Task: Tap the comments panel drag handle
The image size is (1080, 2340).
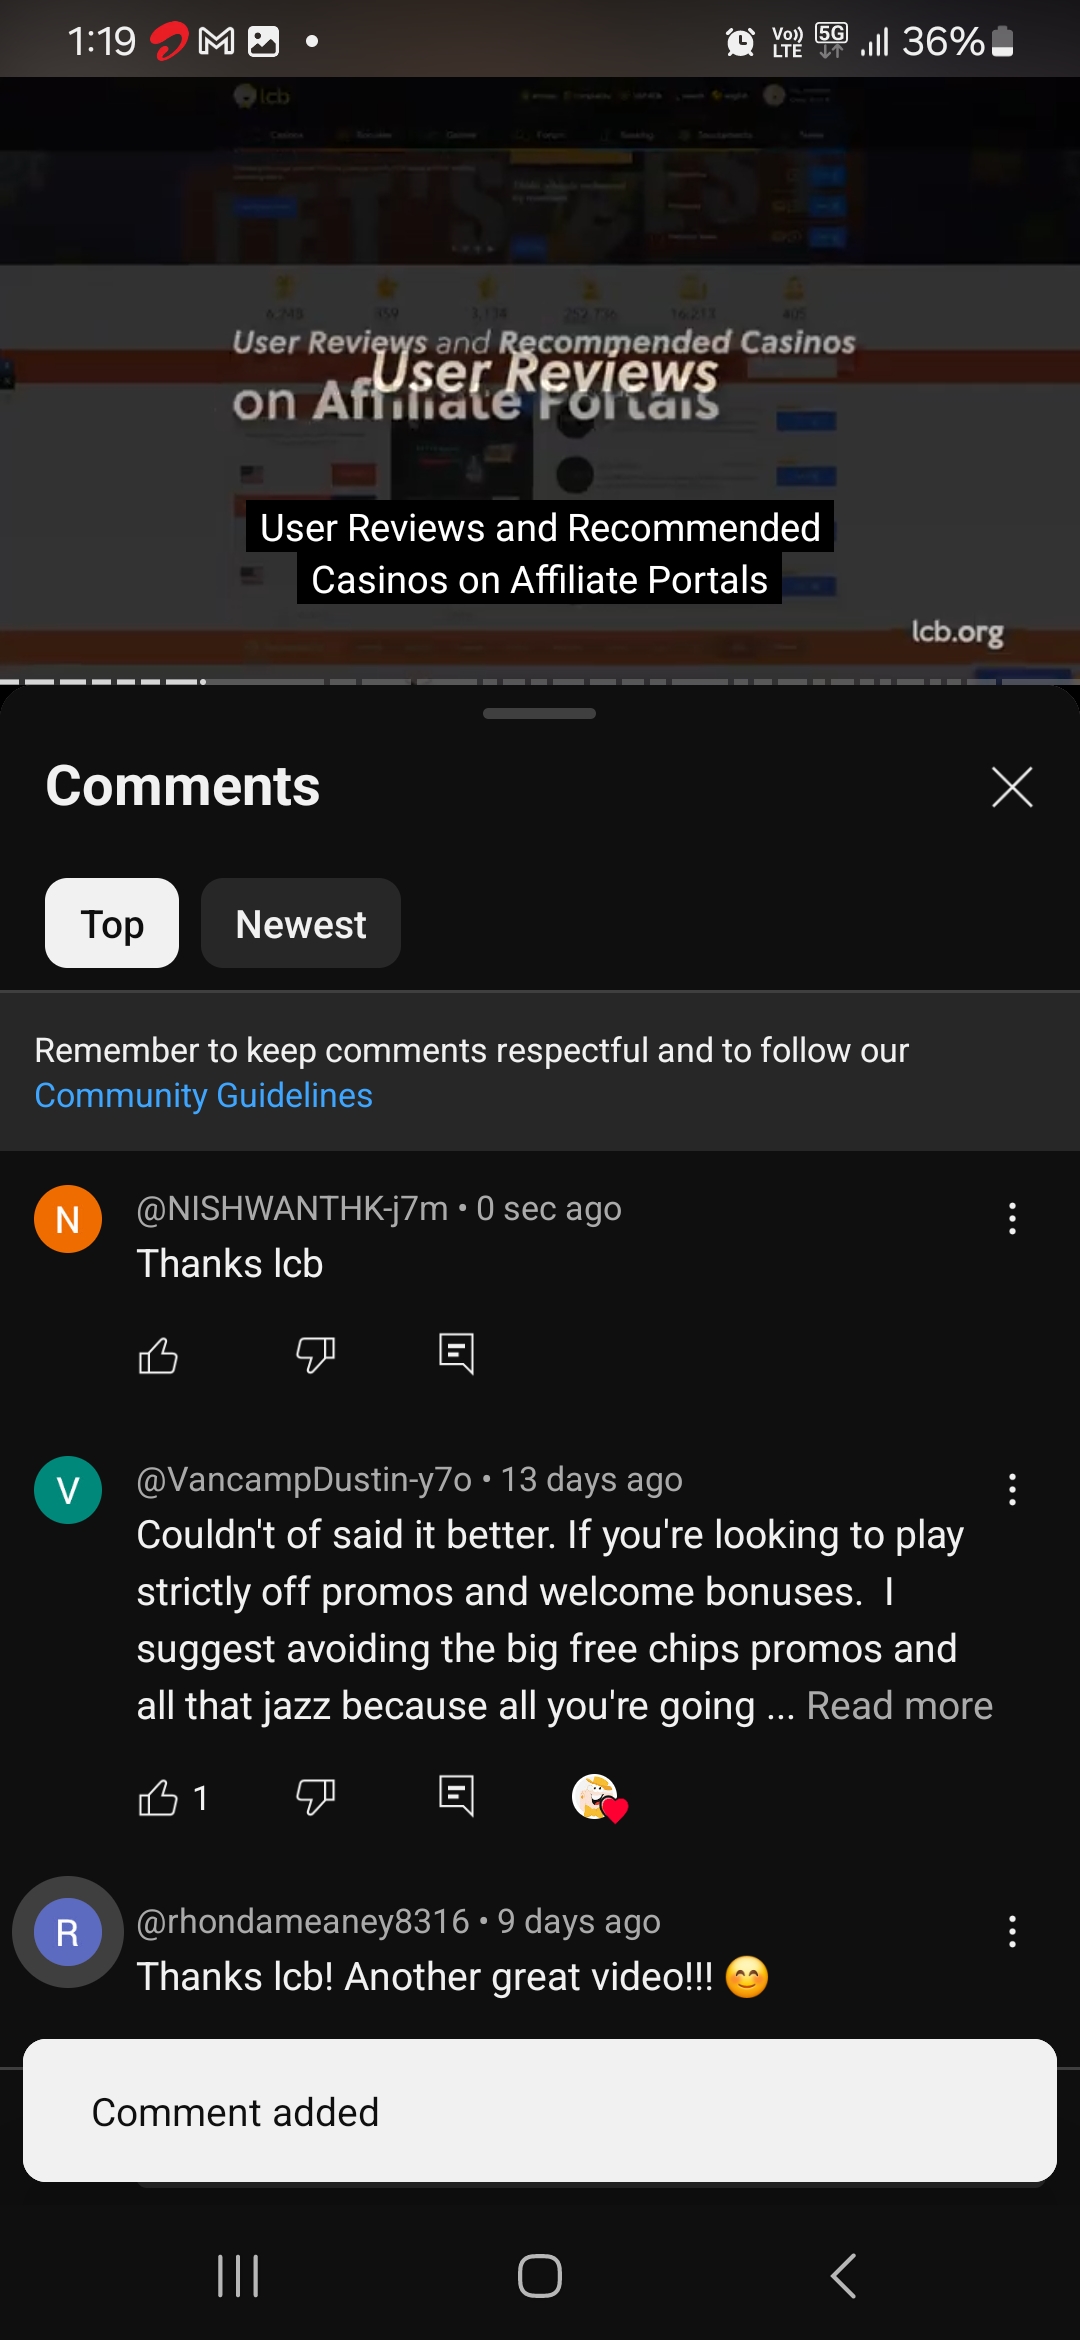Action: point(539,713)
